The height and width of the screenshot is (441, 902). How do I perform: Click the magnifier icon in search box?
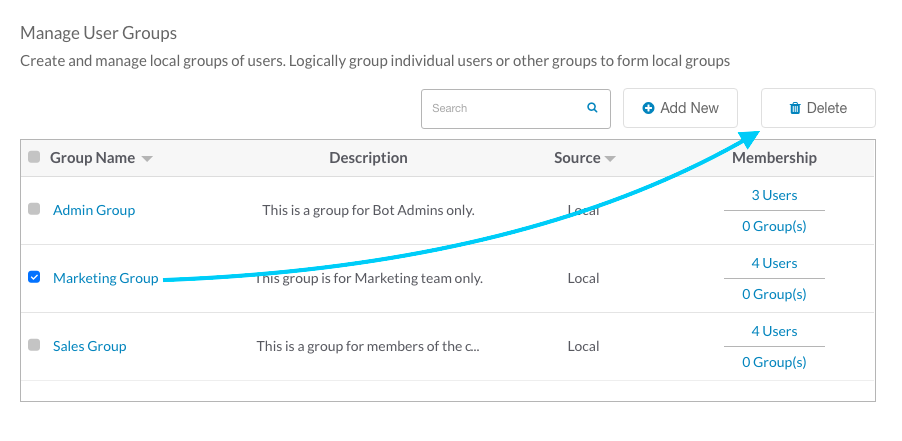[x=592, y=108]
